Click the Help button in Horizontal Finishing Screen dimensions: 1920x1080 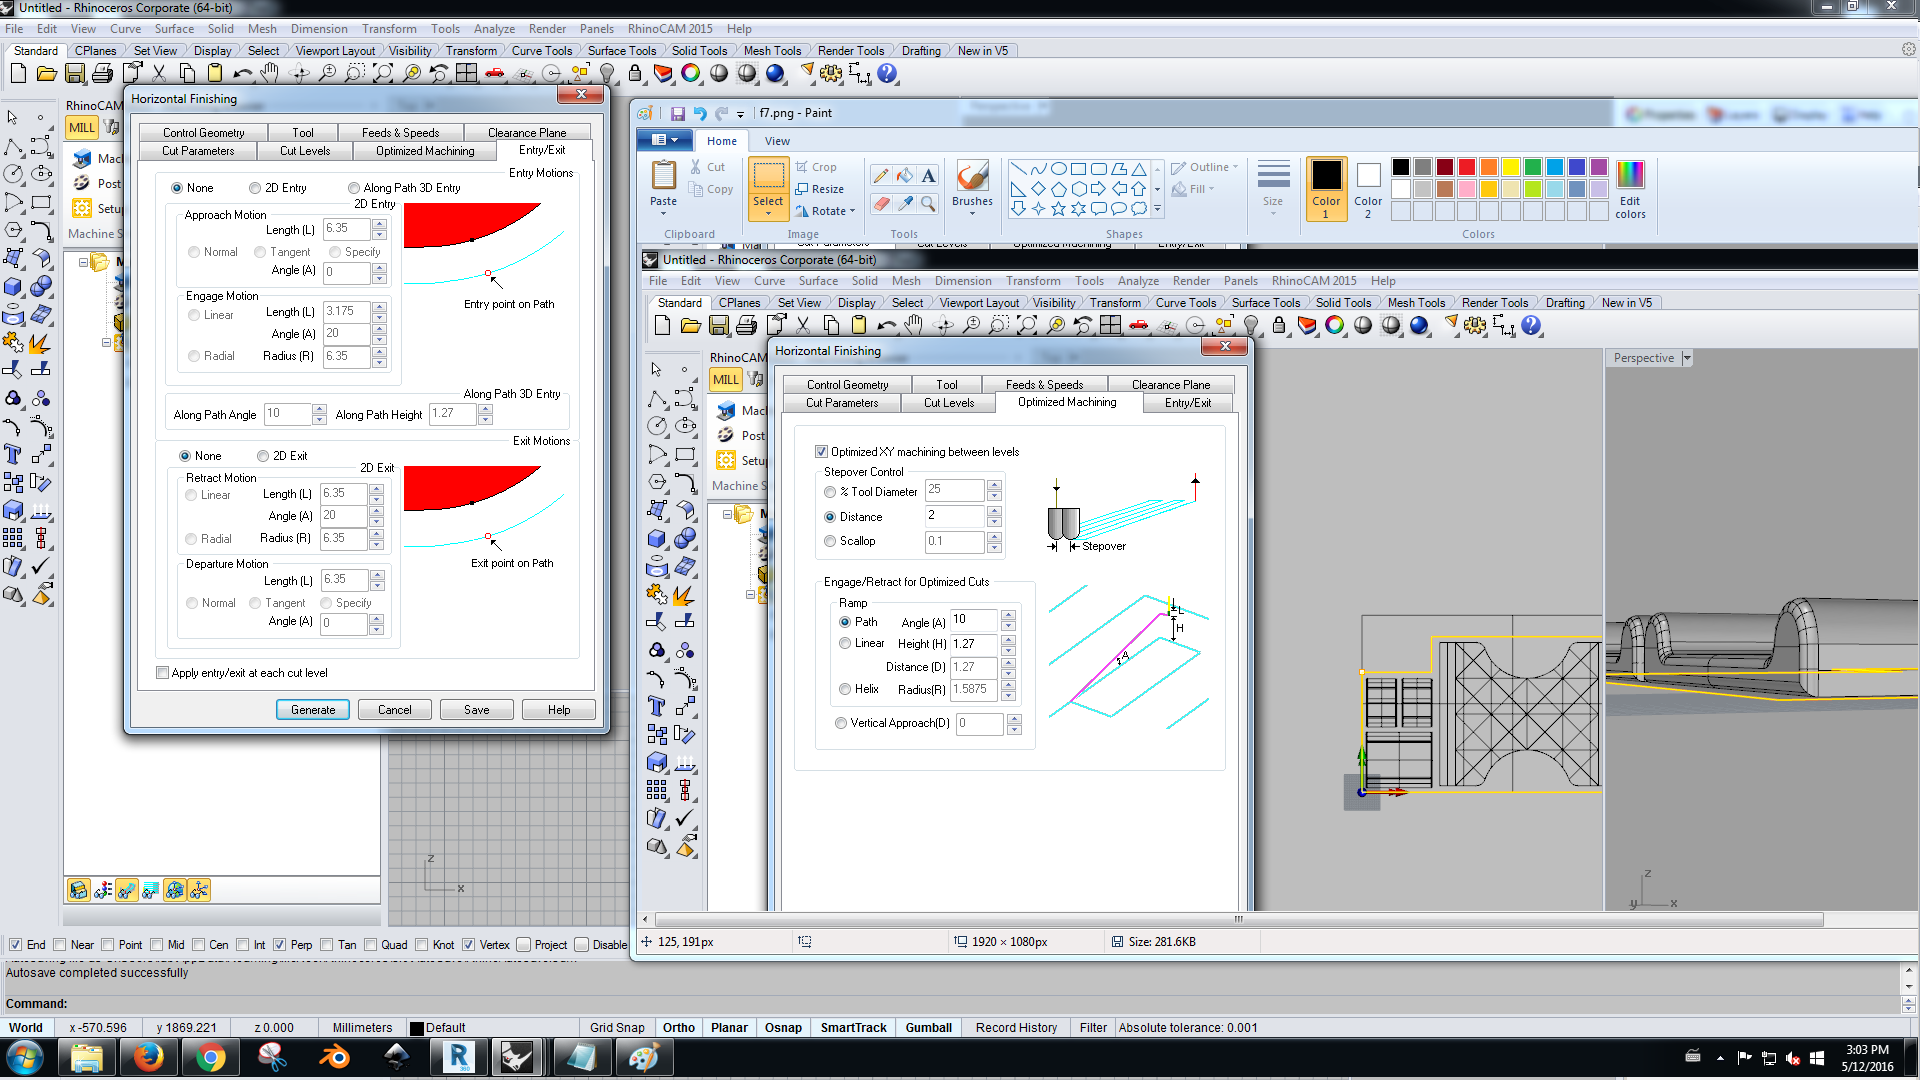(559, 710)
